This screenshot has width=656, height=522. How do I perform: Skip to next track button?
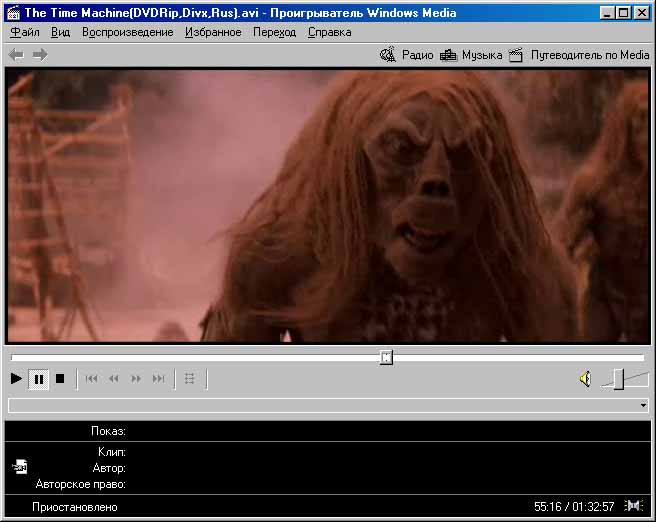point(158,379)
